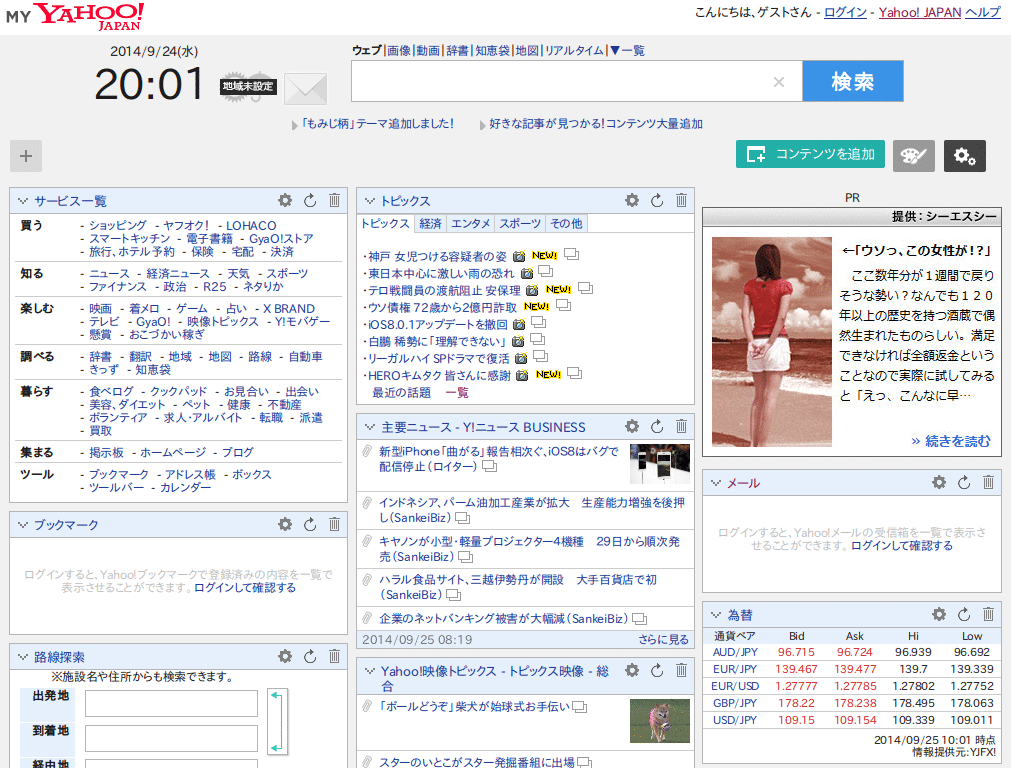
Task: Click コンテンツを追加 button
Action: click(x=810, y=154)
